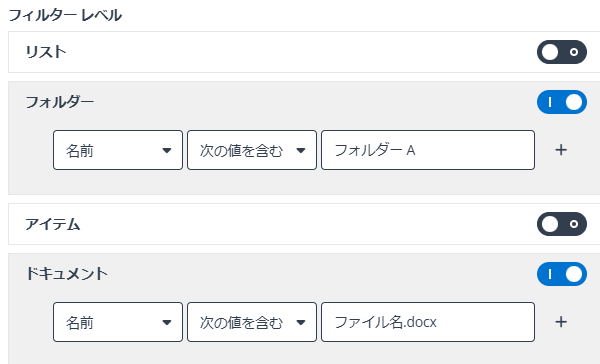
Task: Add another filter rule to ドキュメント section
Action: tap(561, 322)
